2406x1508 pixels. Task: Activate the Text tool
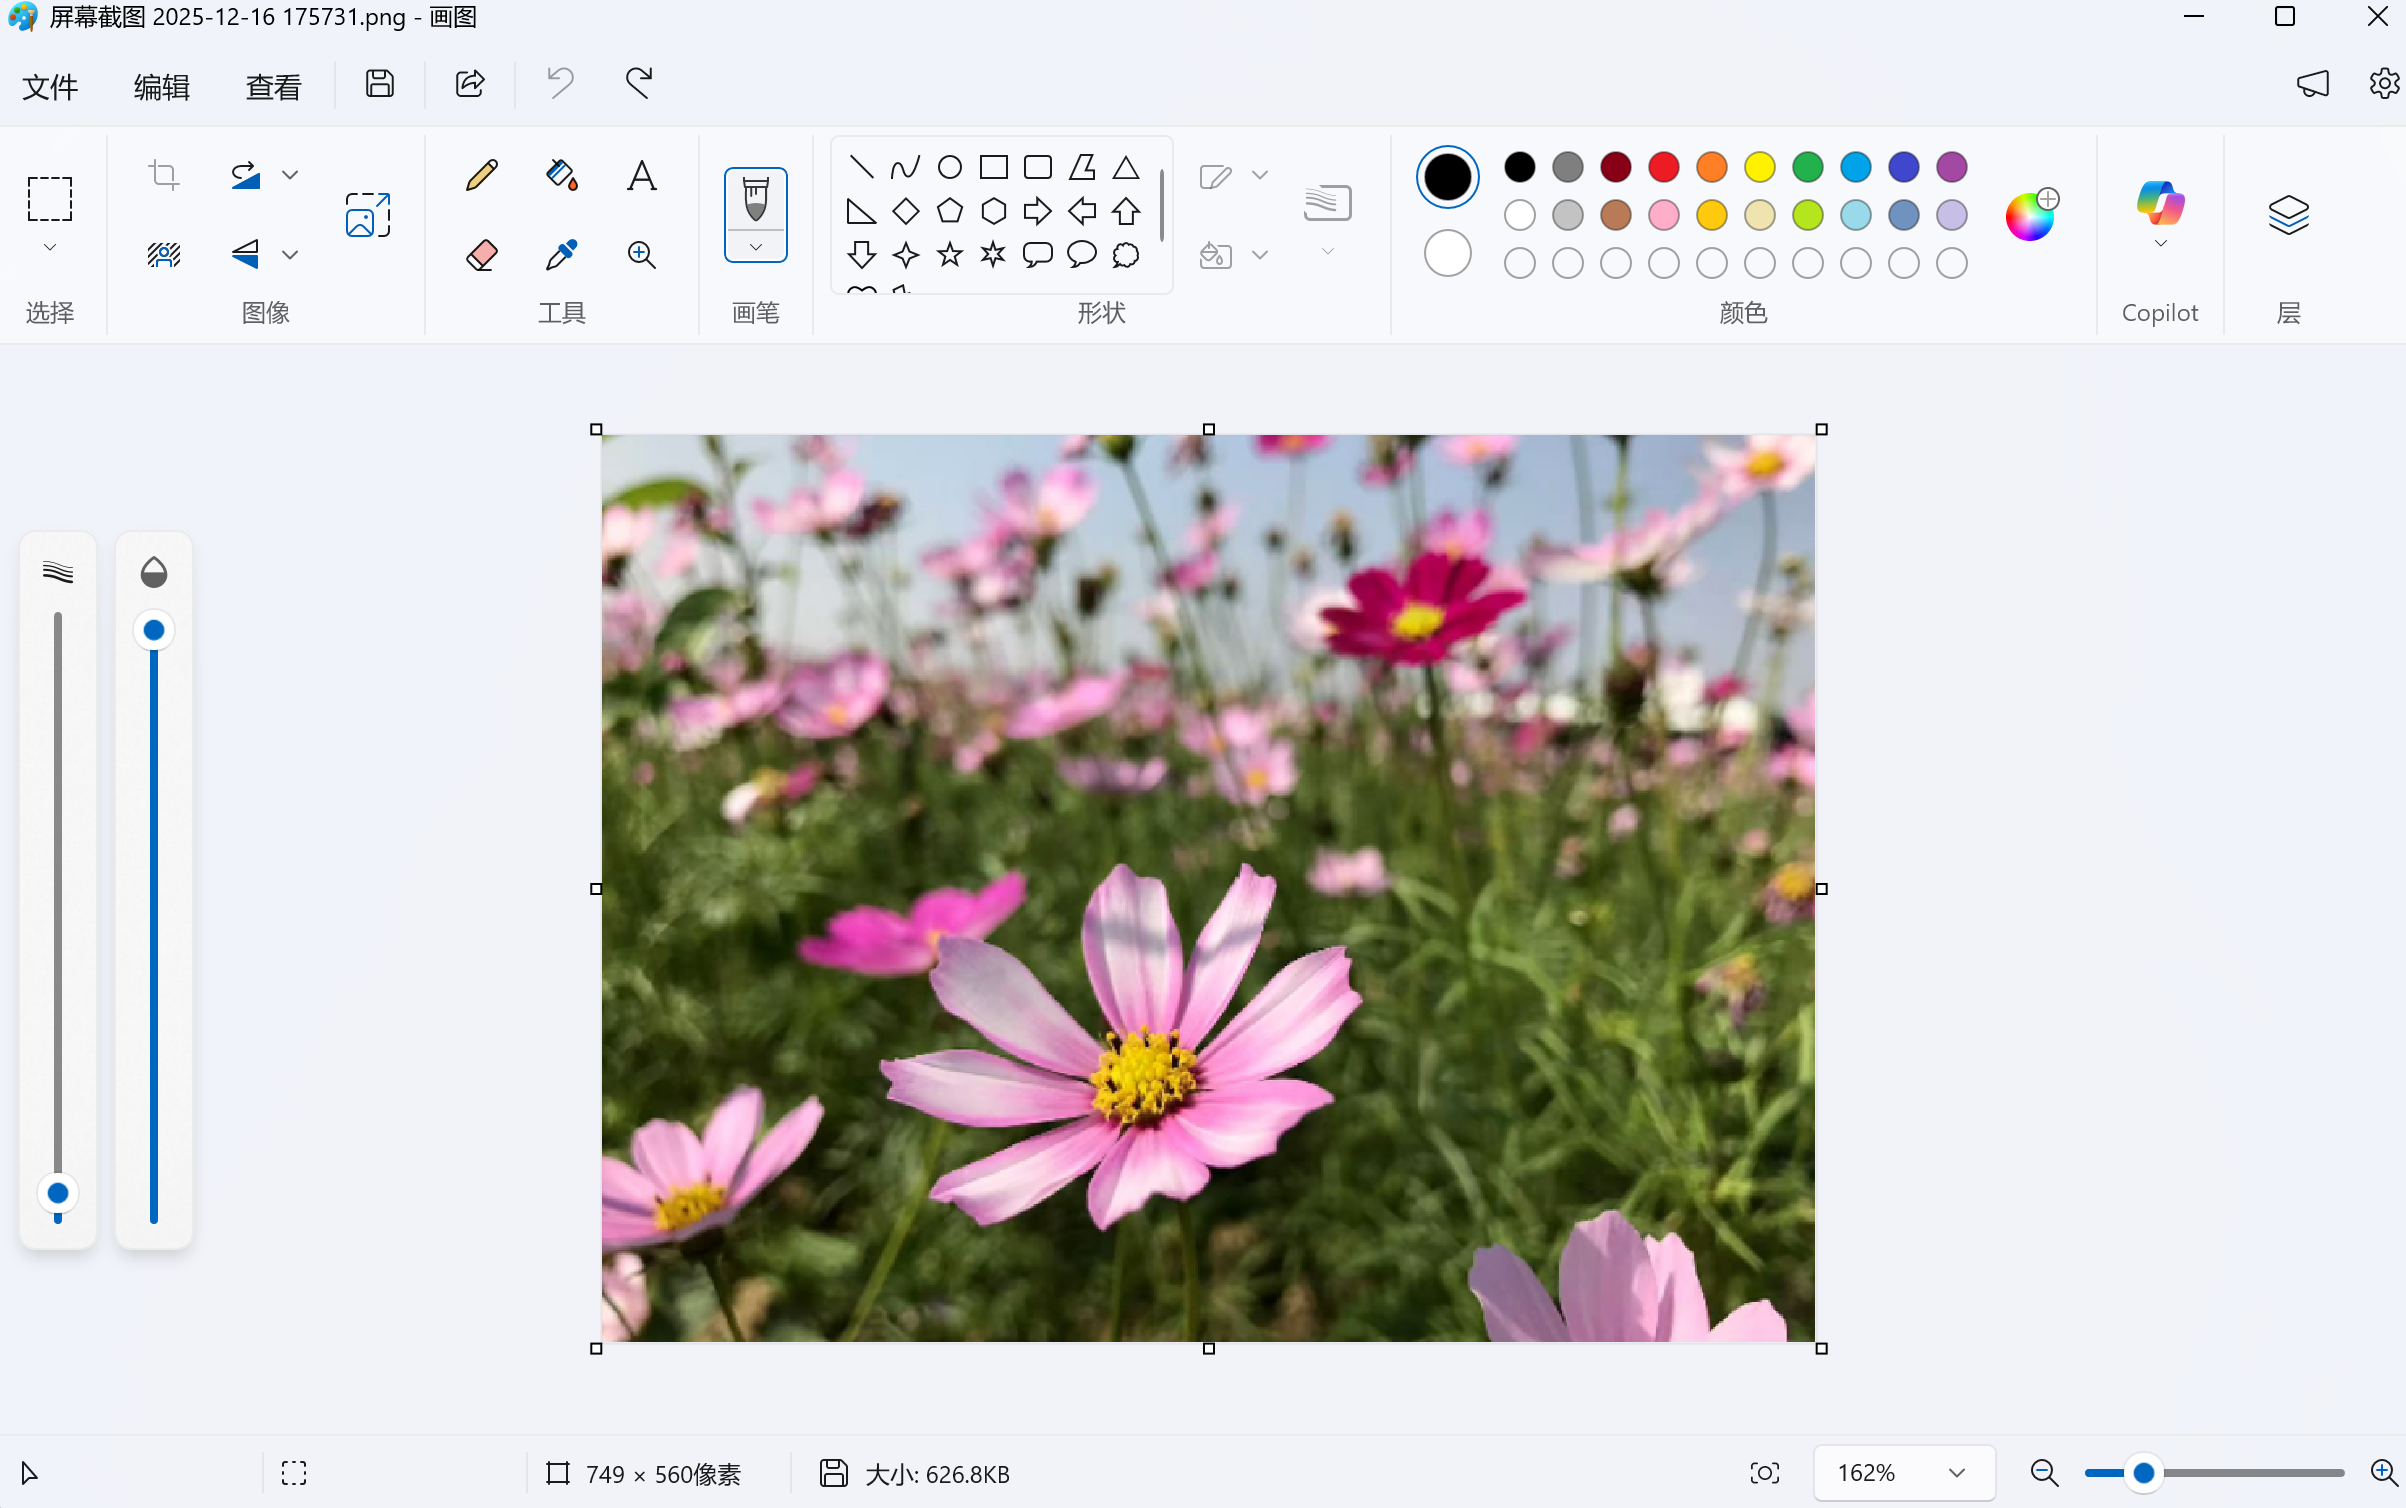click(x=641, y=176)
